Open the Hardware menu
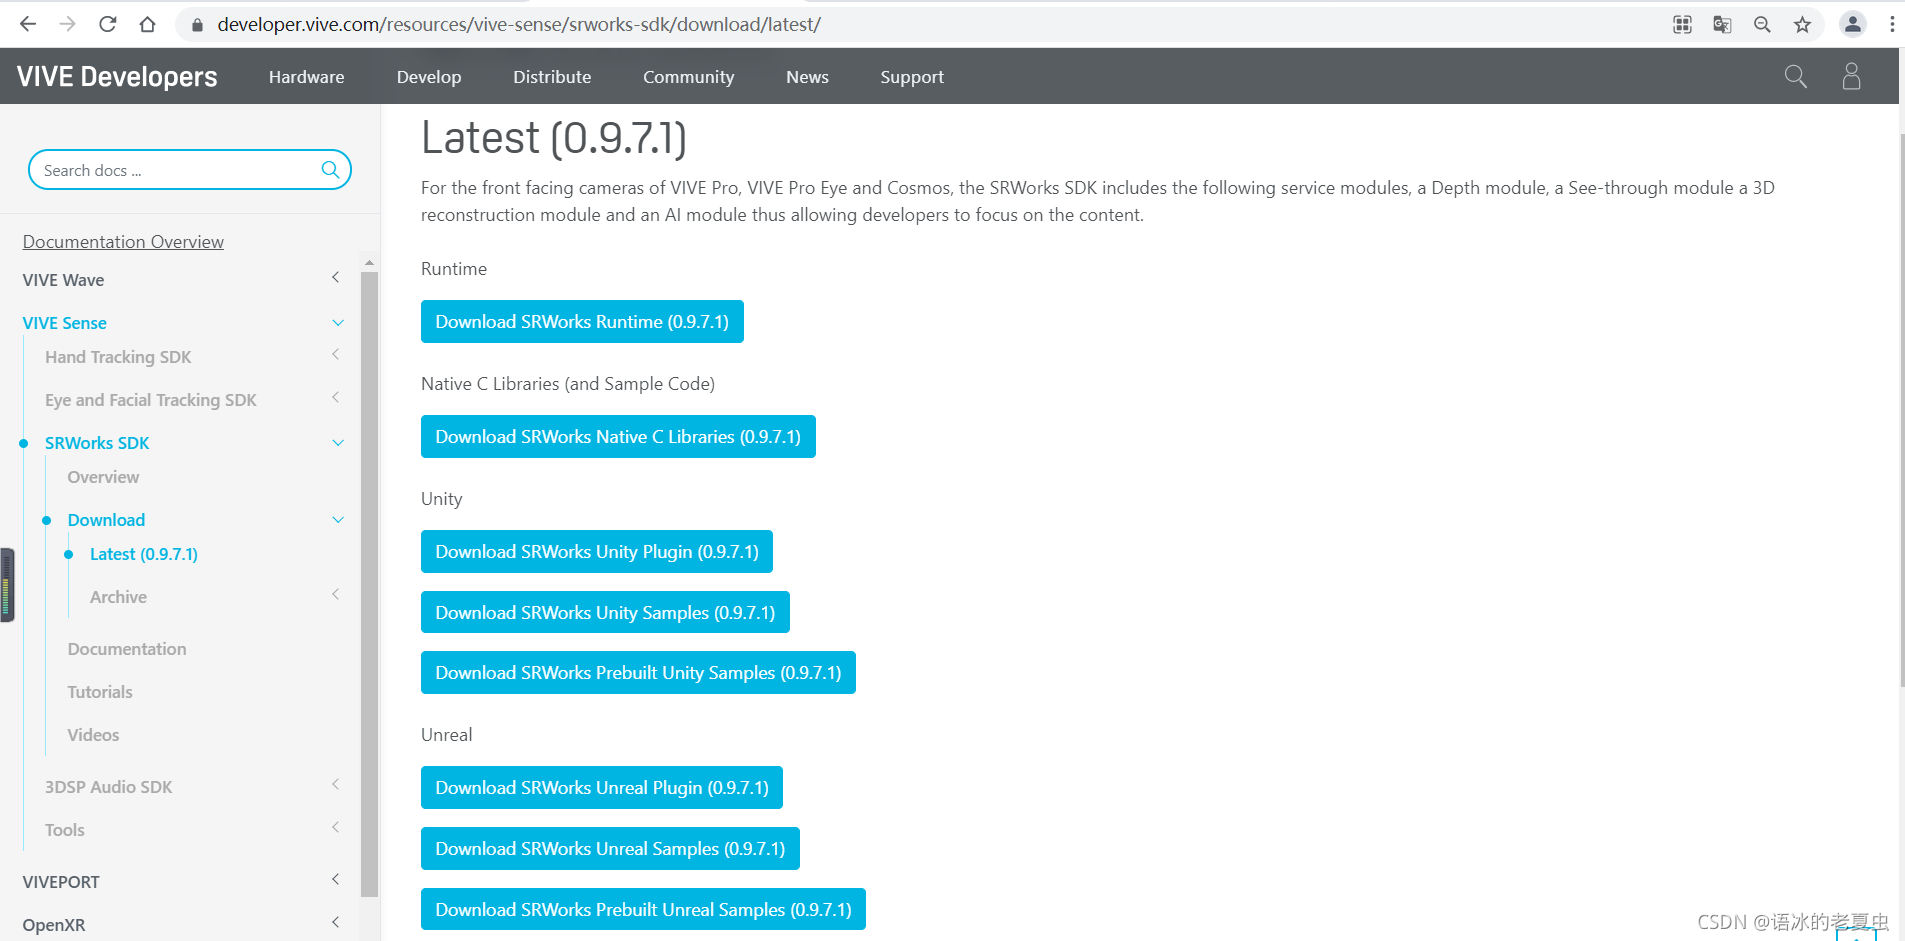The width and height of the screenshot is (1905, 941). (x=306, y=77)
